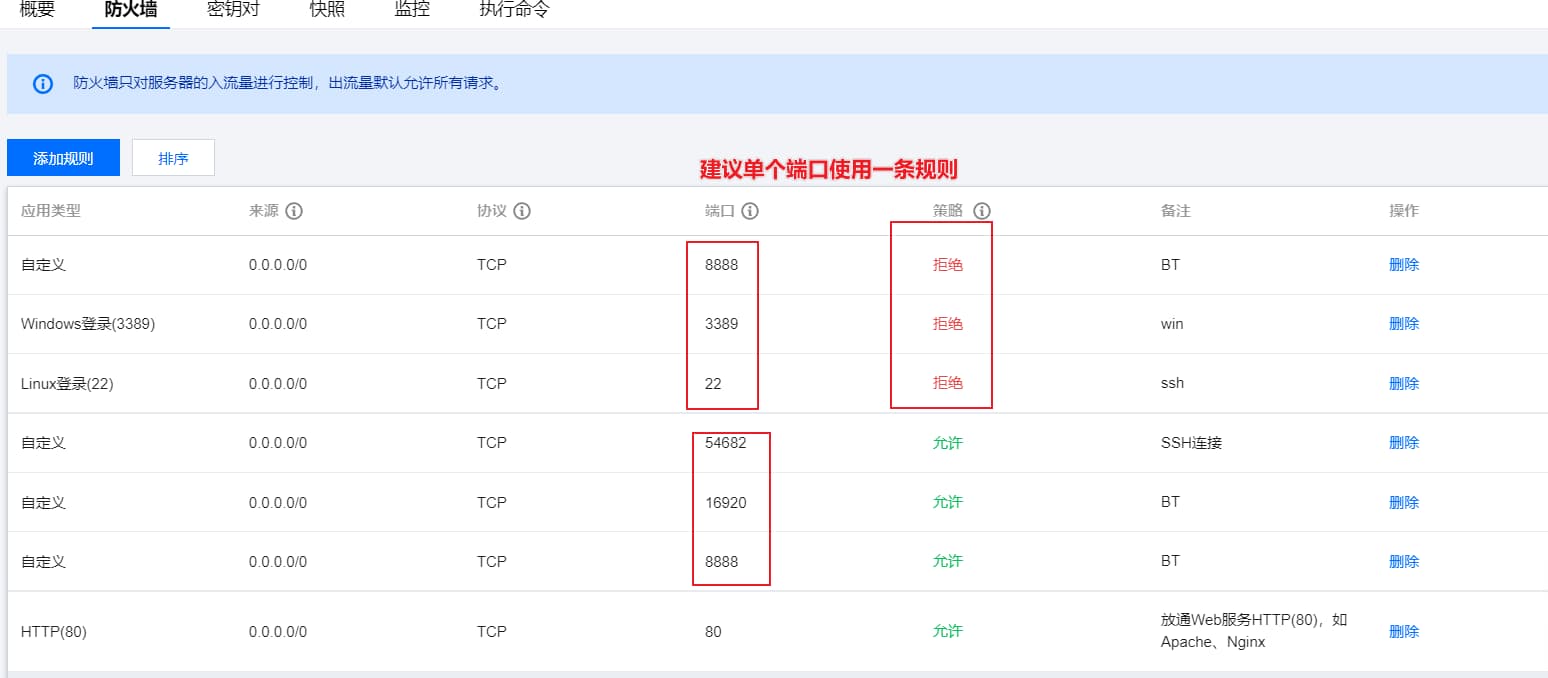Click the info icon next to 来源

[294, 211]
